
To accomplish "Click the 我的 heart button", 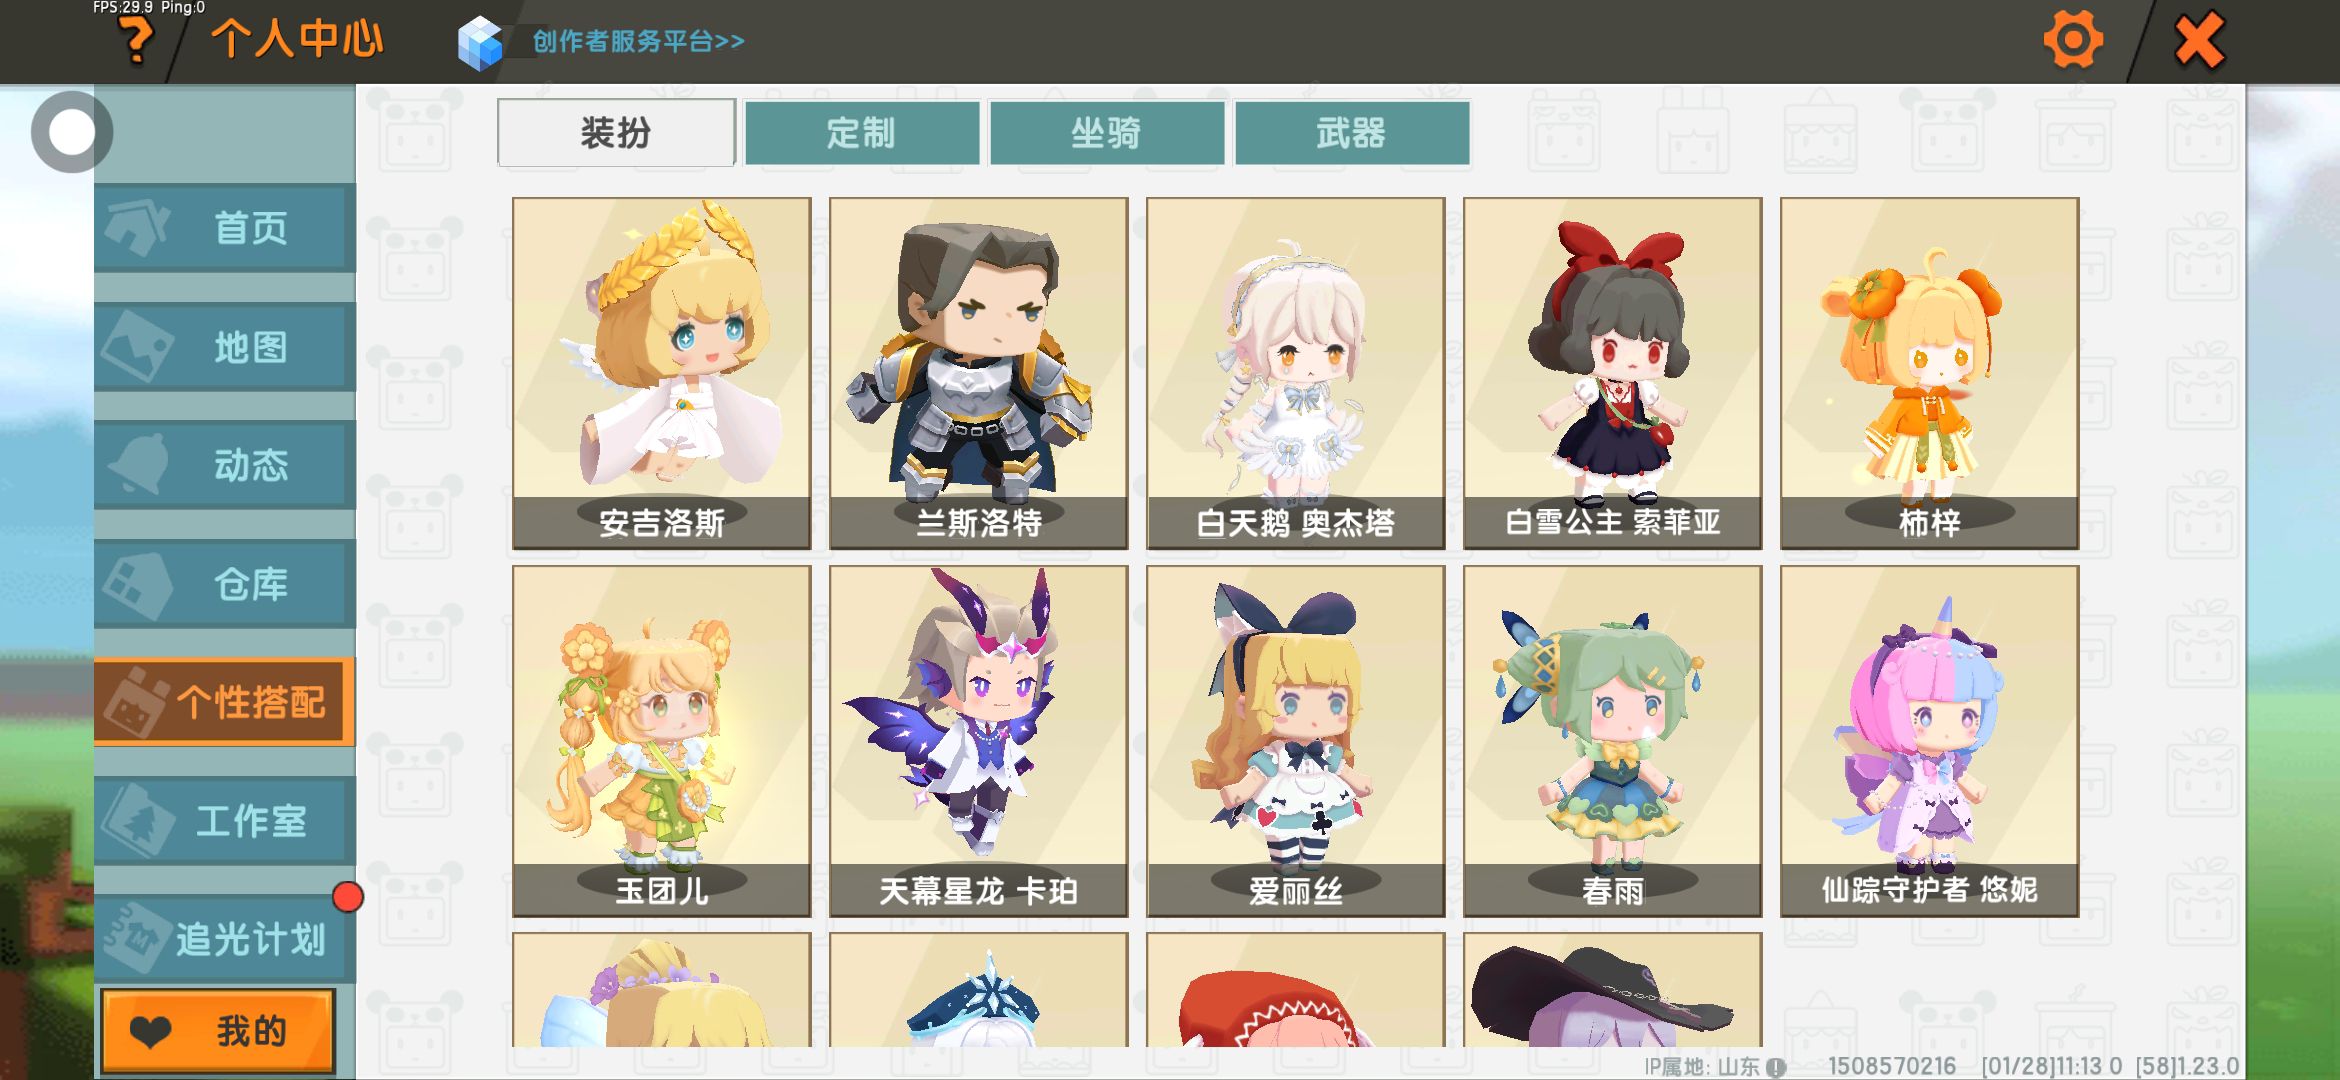I will click(218, 1030).
